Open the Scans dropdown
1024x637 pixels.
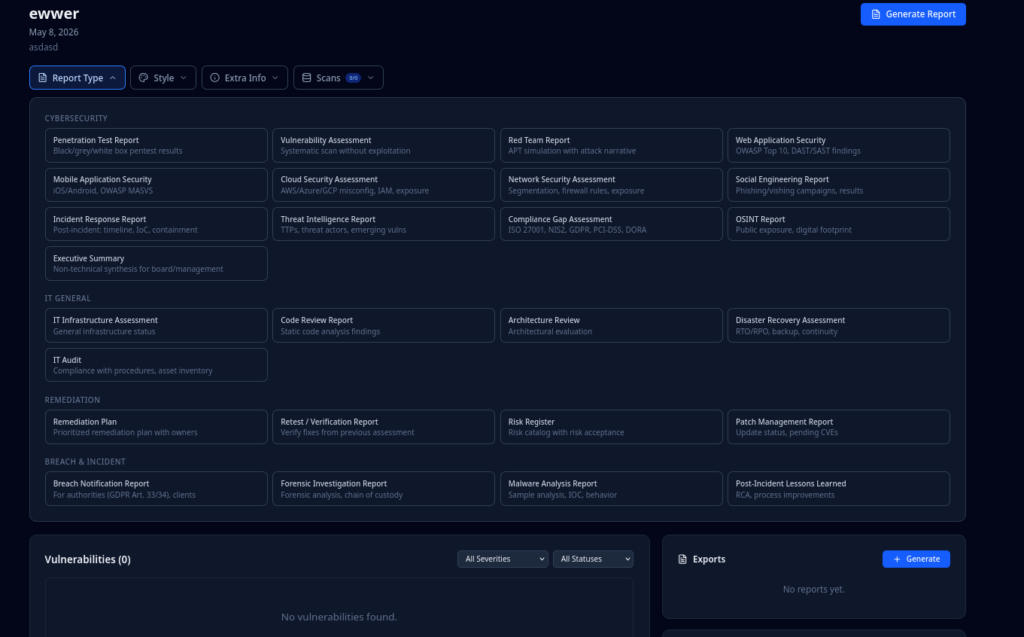[338, 78]
